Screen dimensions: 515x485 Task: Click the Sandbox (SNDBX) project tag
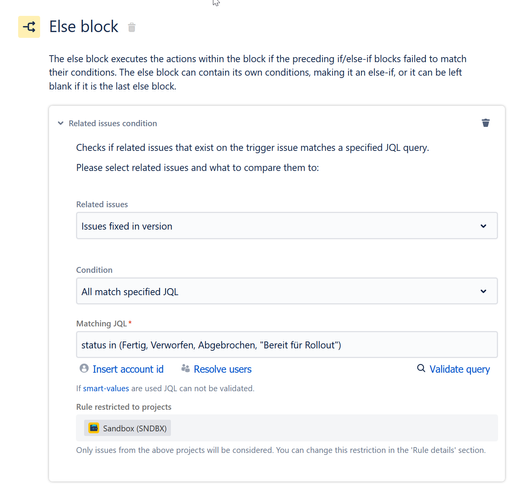[x=127, y=428]
